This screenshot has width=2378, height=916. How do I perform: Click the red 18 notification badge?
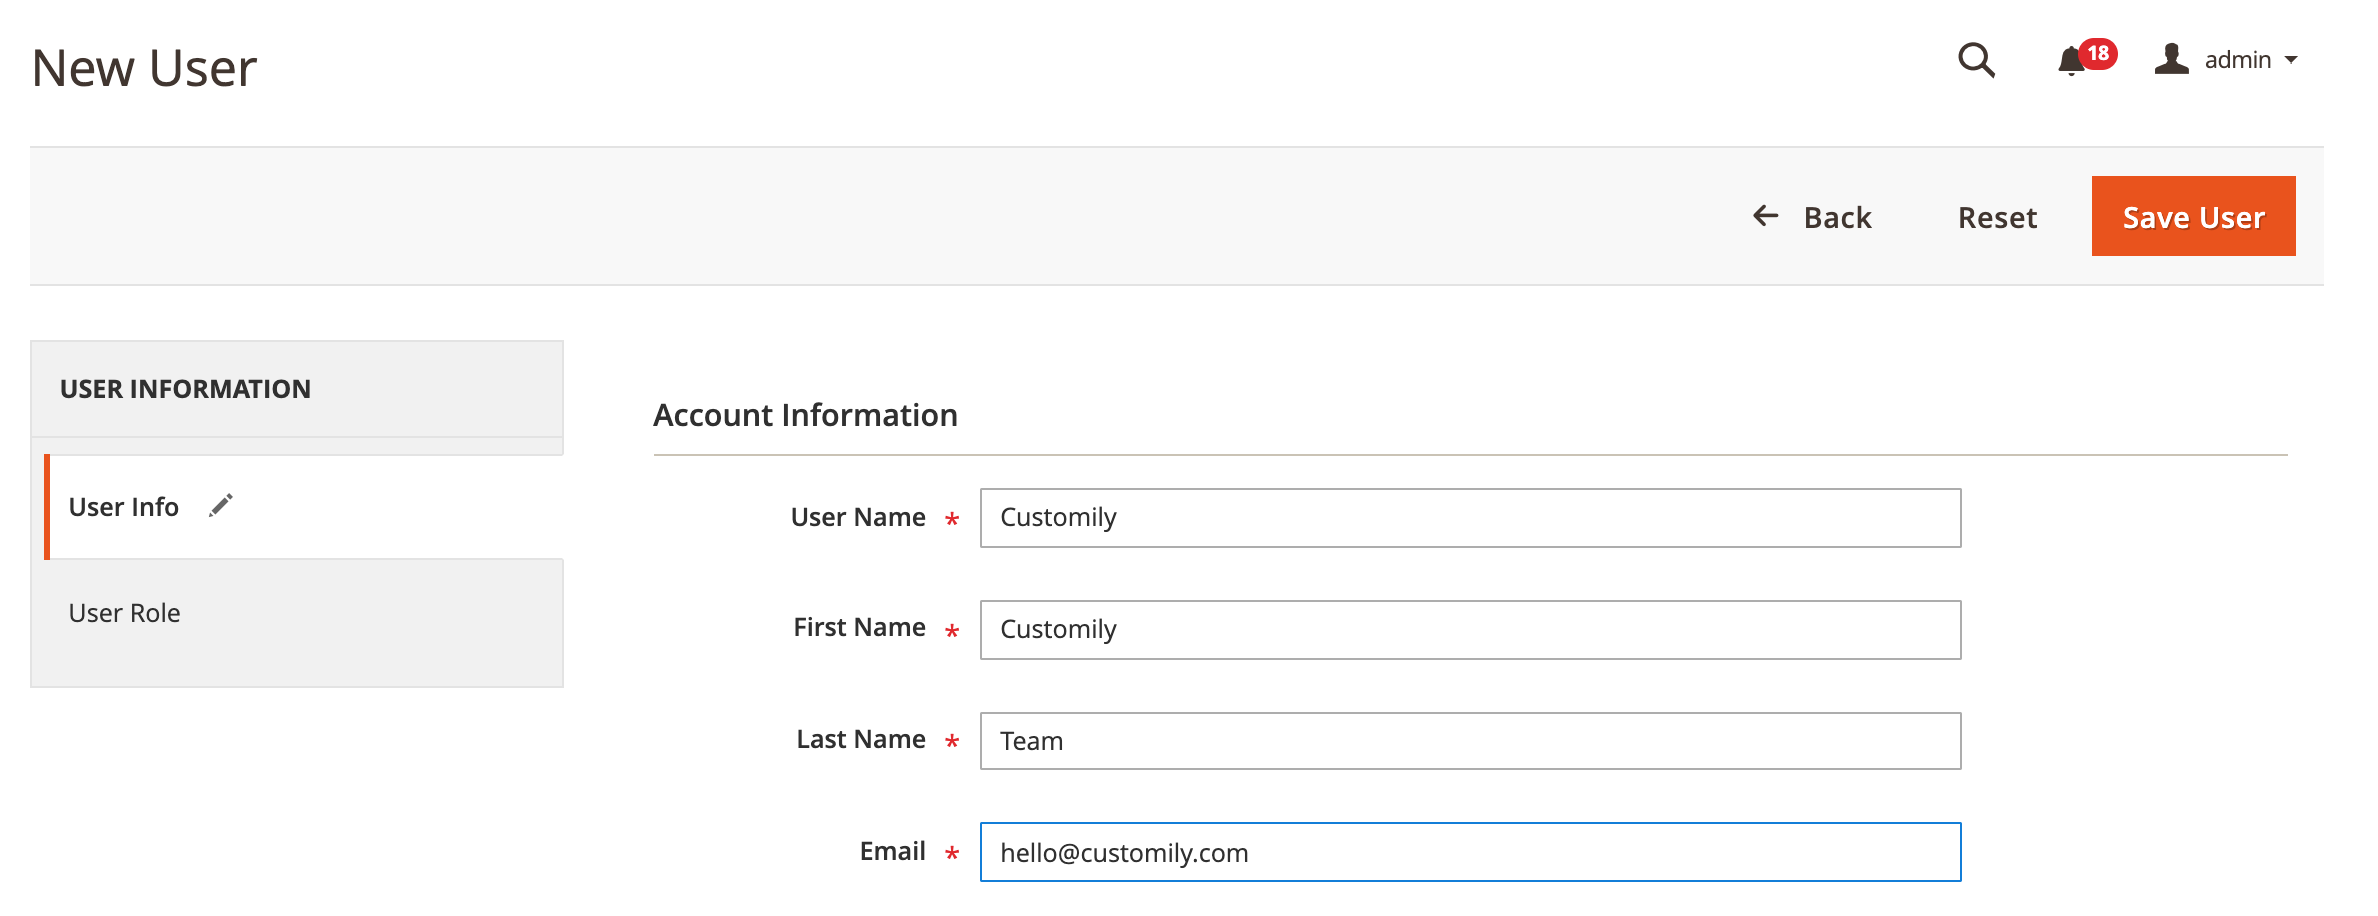(x=2097, y=53)
